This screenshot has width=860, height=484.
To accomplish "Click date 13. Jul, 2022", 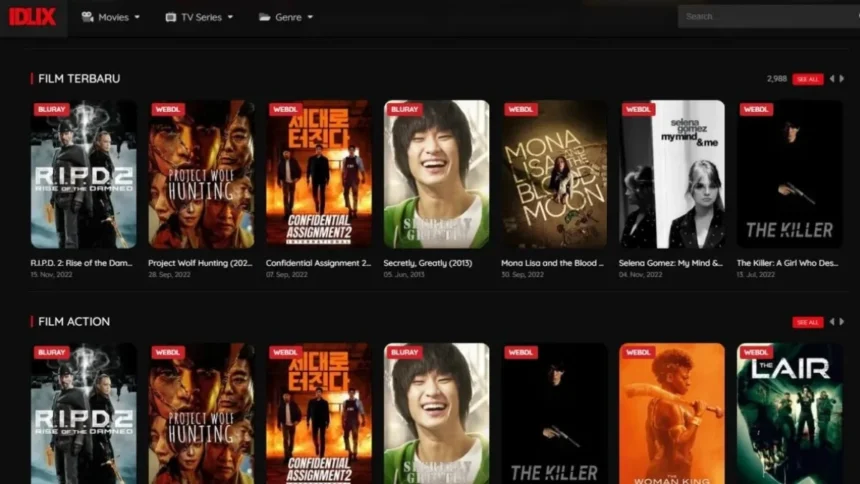I will pyautogui.click(x=756, y=274).
